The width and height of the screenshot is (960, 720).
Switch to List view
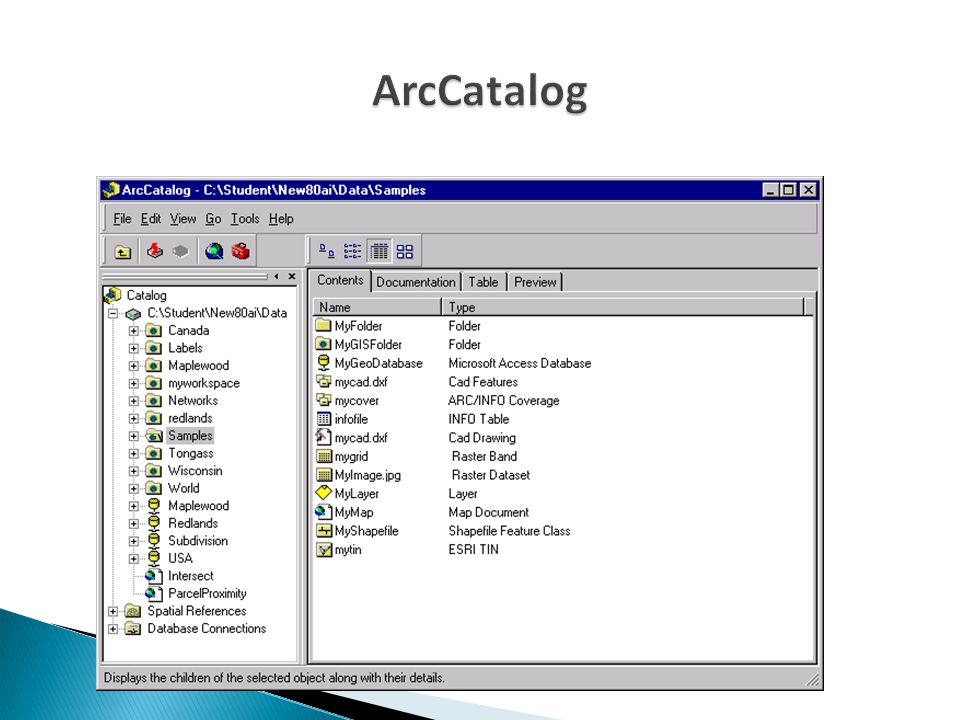click(353, 251)
